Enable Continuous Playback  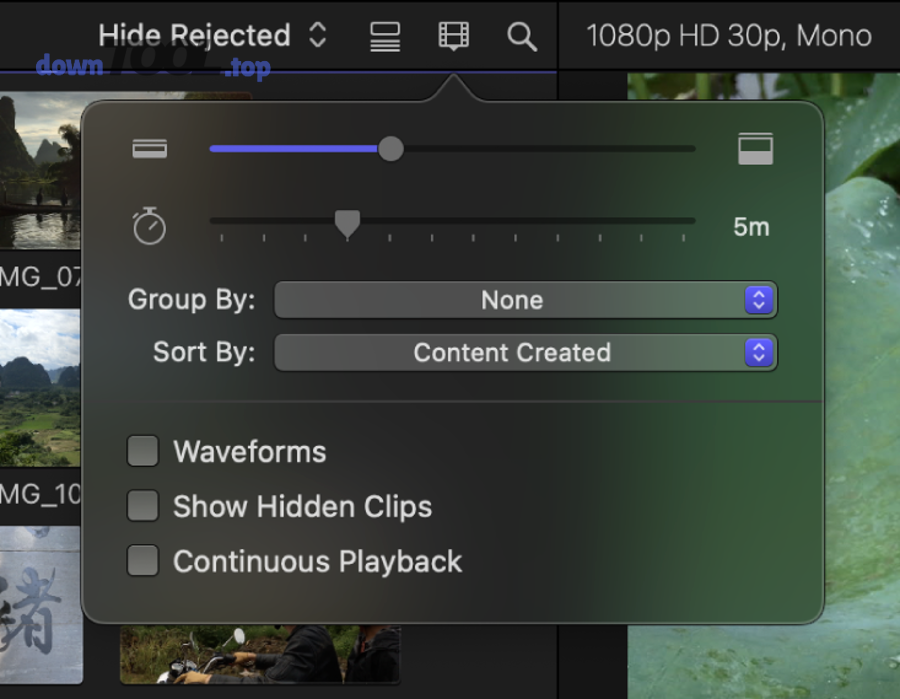pos(142,561)
